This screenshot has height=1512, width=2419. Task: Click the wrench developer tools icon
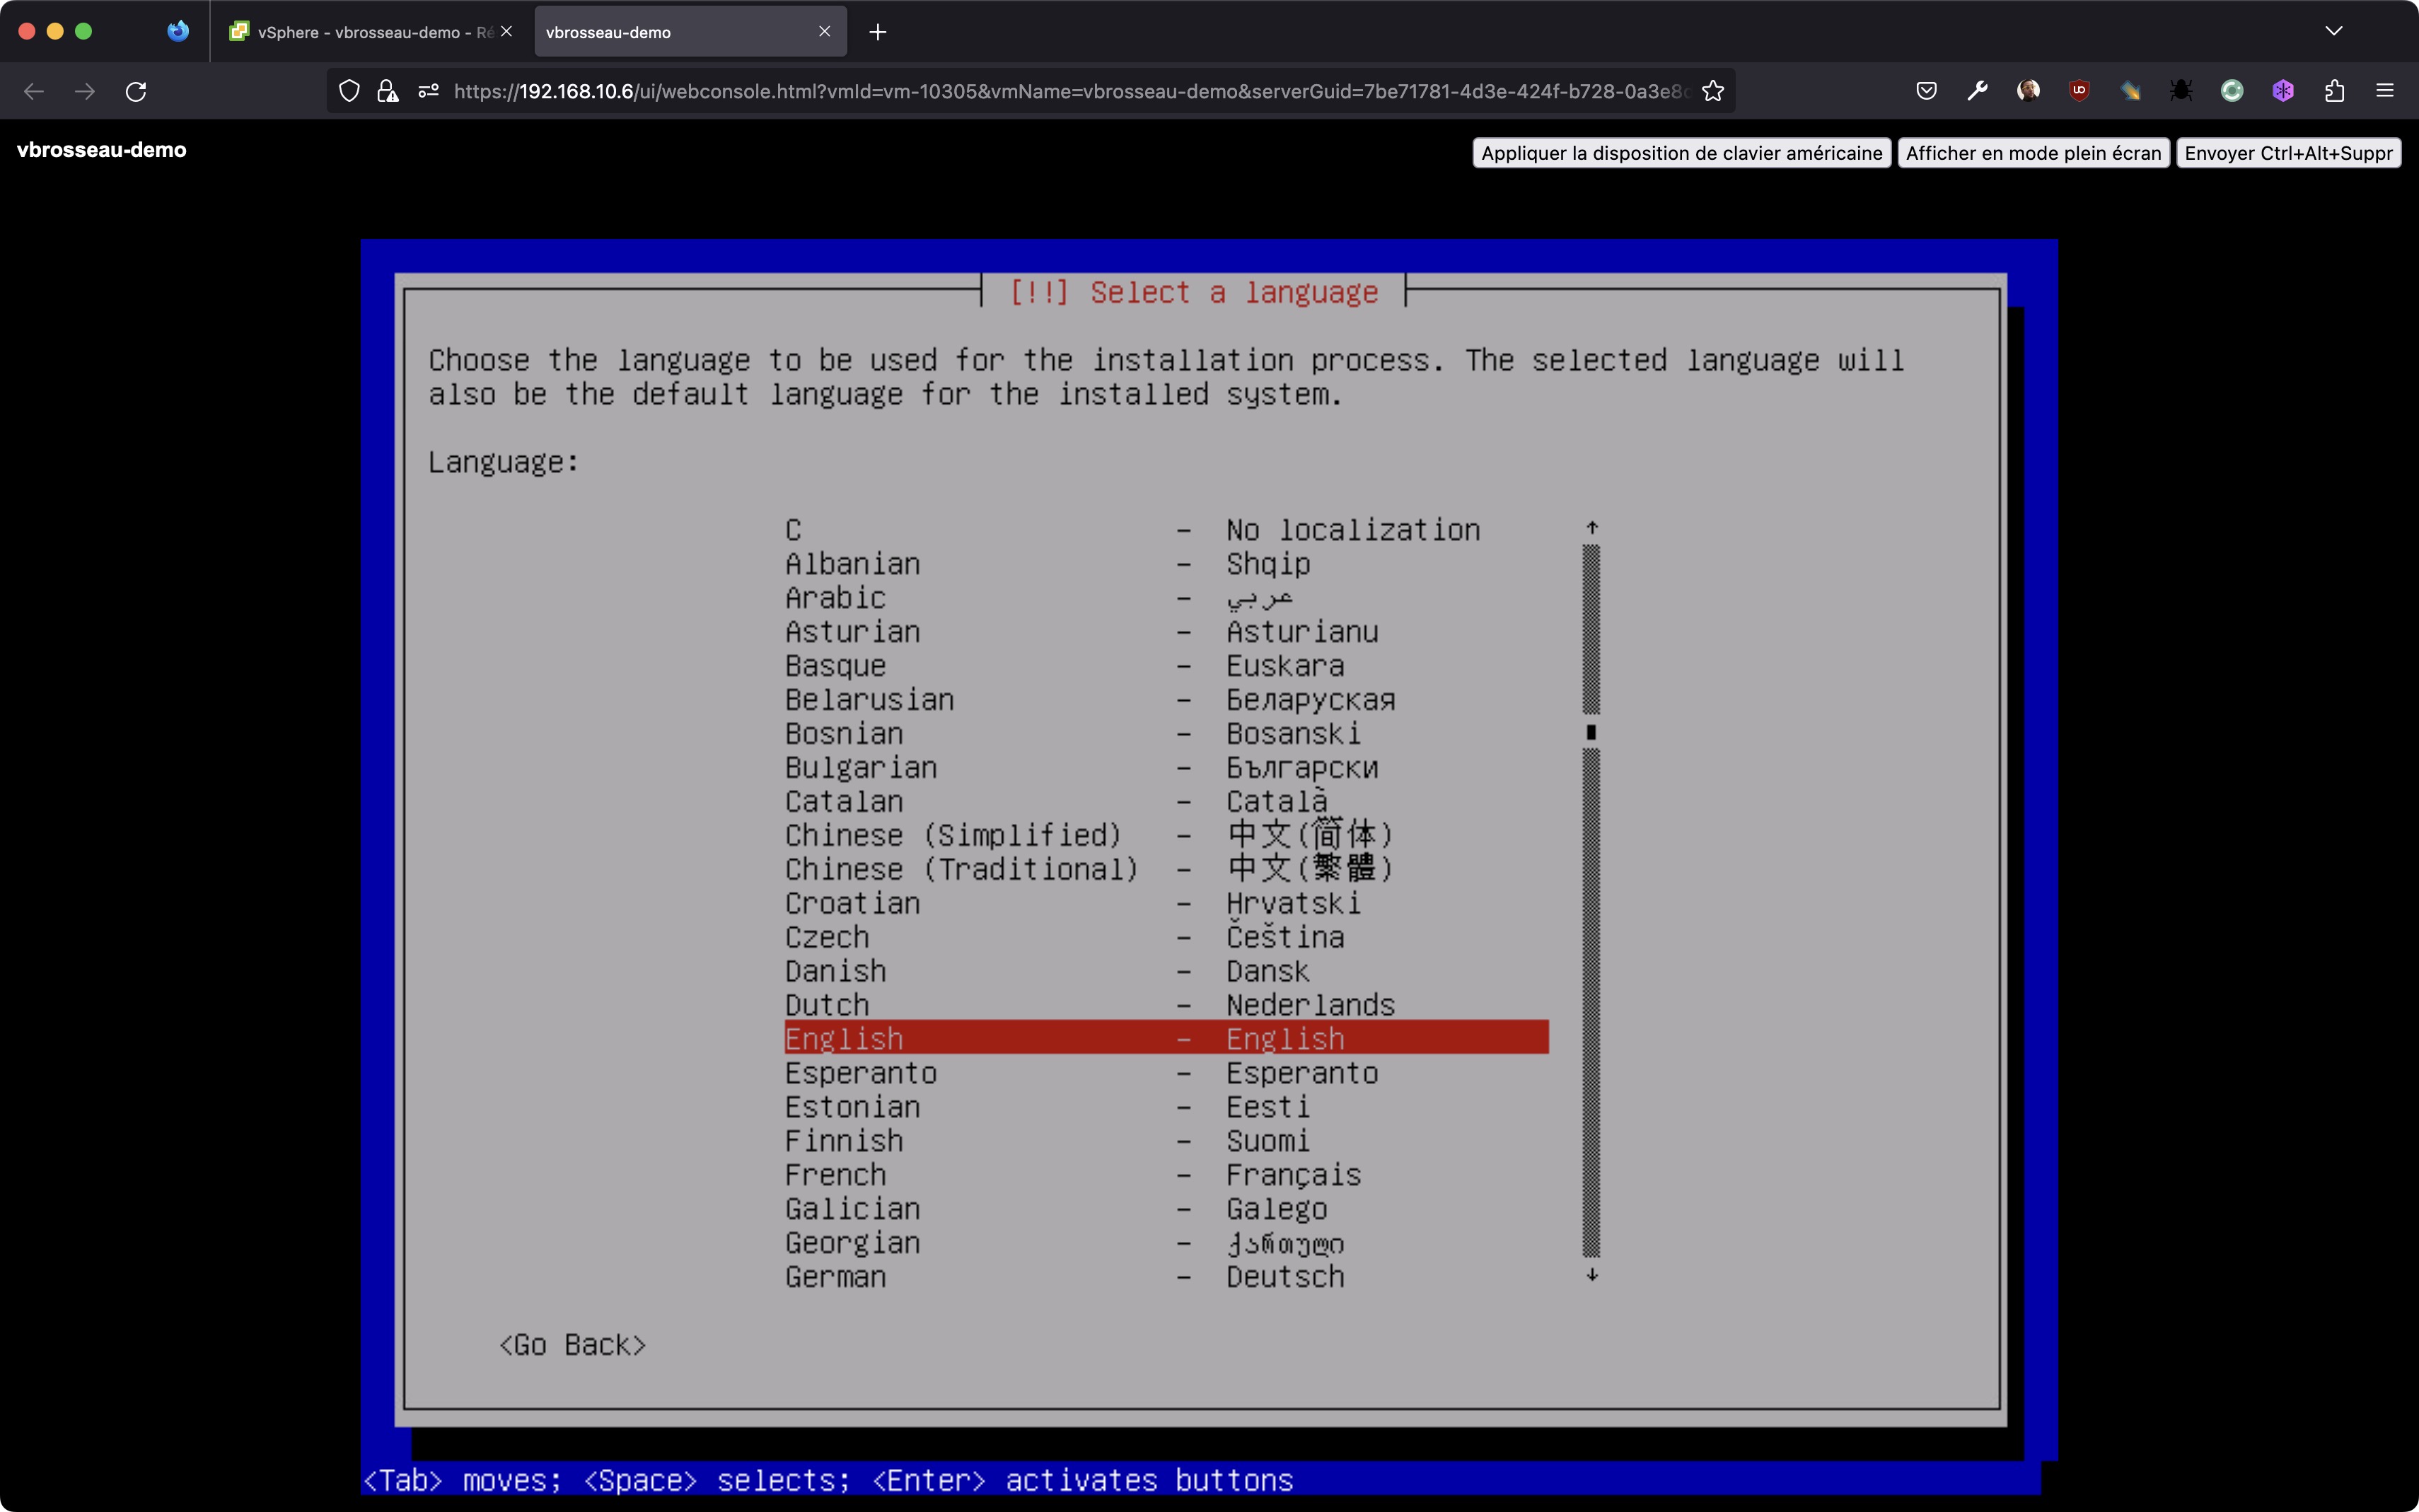pos(1977,91)
